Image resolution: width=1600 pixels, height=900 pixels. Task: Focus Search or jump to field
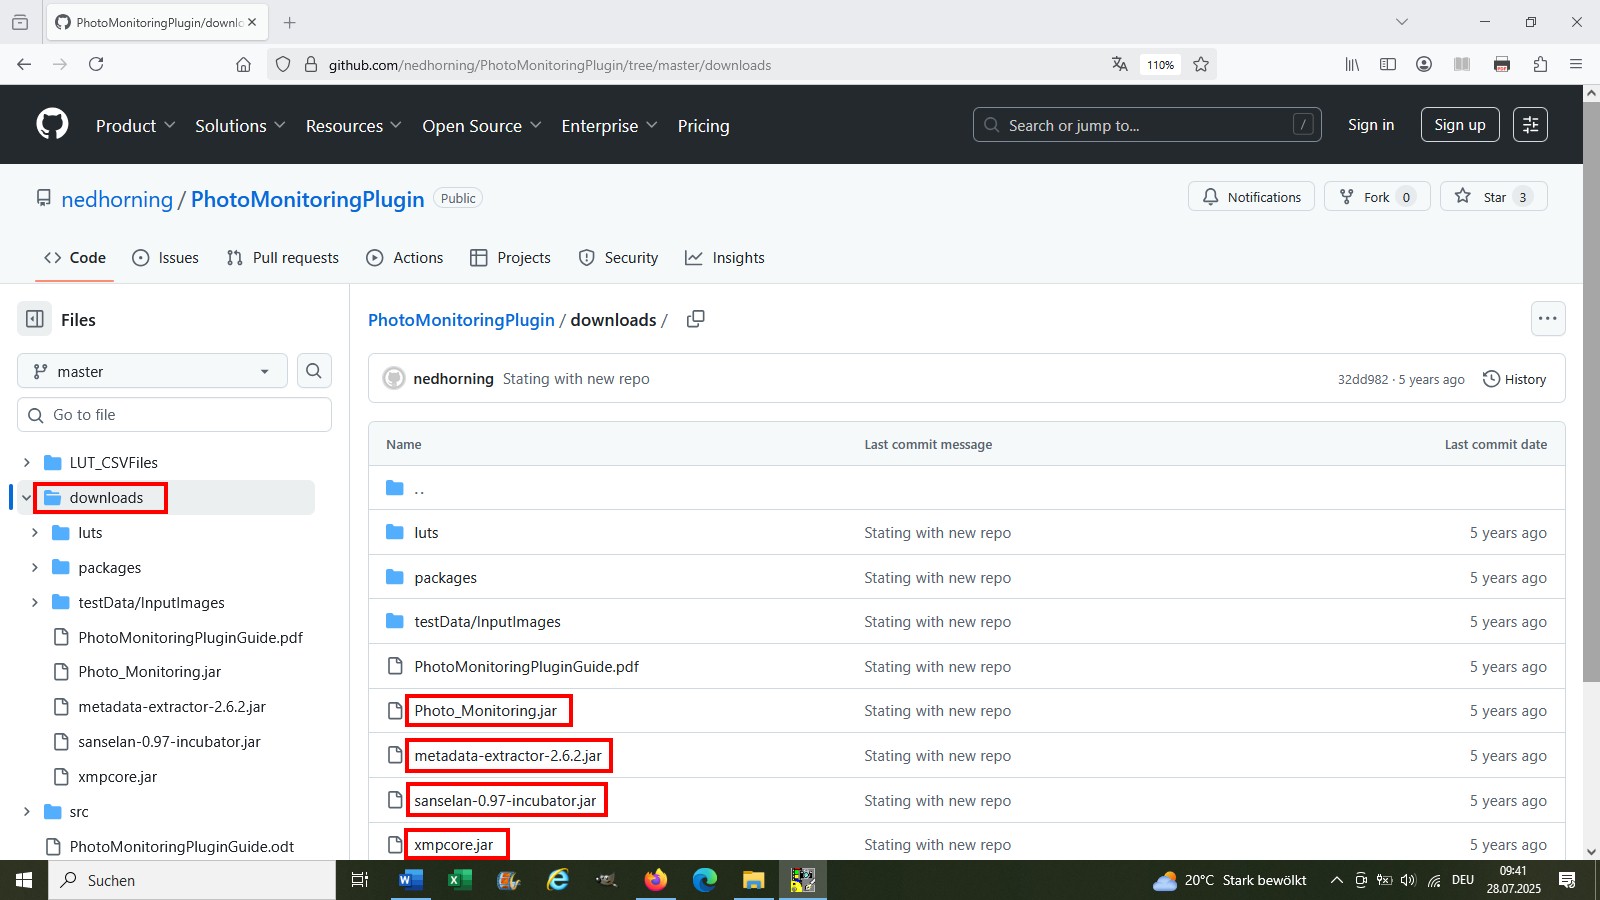1147,125
